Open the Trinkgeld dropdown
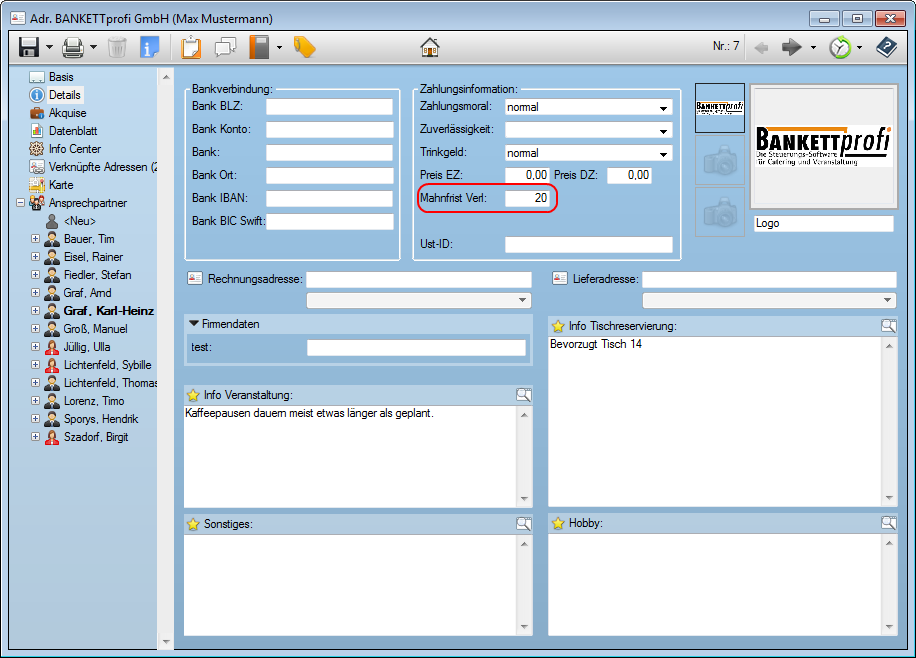The image size is (916, 658). [x=664, y=154]
